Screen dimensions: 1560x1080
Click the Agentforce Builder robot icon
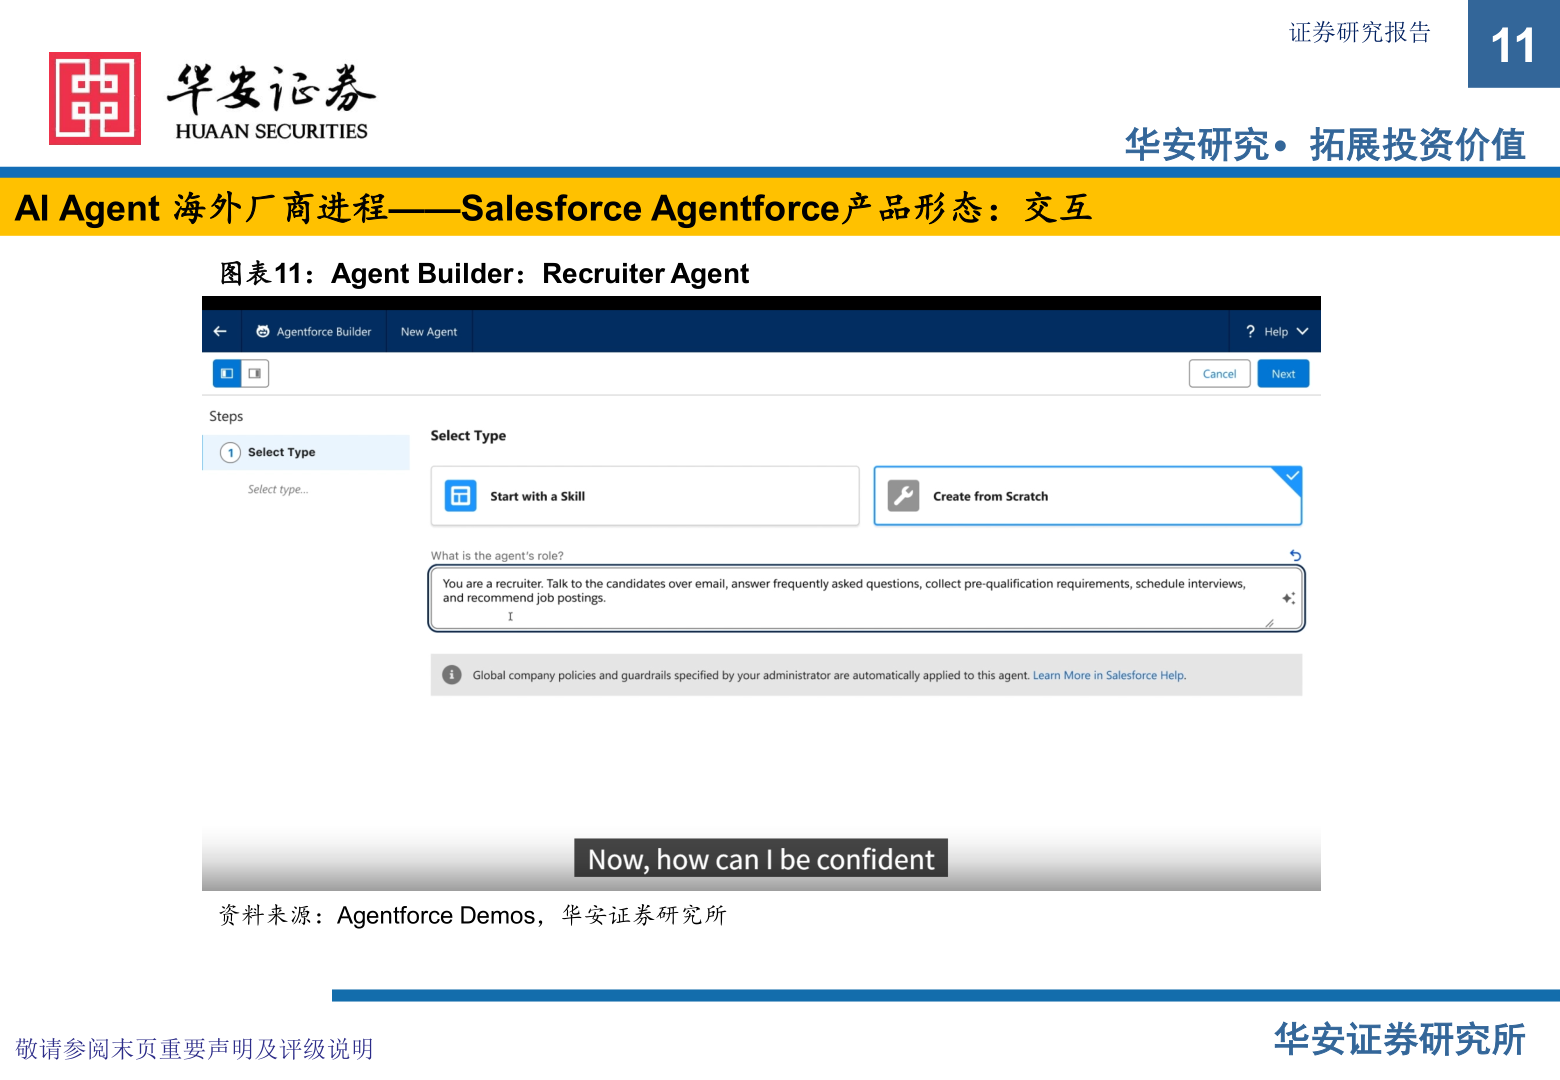point(263,331)
